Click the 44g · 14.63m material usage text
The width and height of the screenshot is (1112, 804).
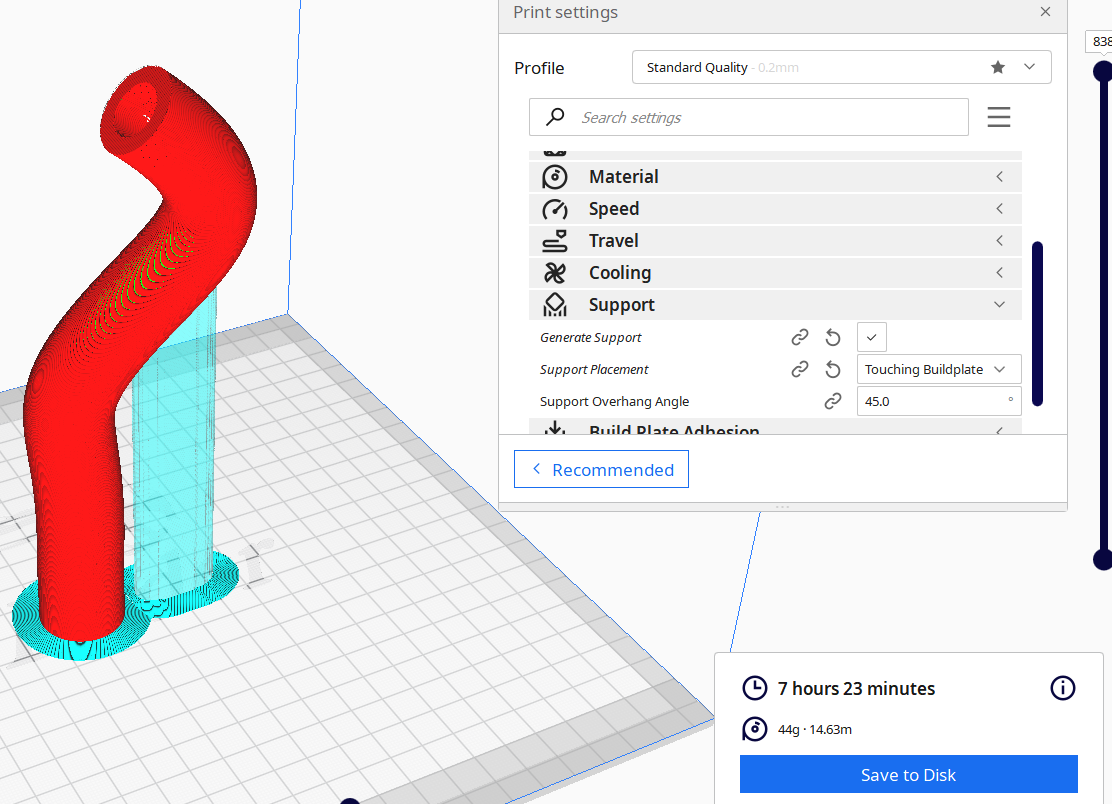[x=815, y=729]
